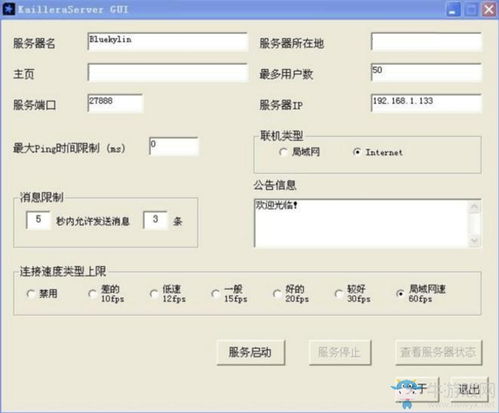This screenshot has width=499, height=413.
Task: Click the 服务启动 button
Action: [251, 352]
